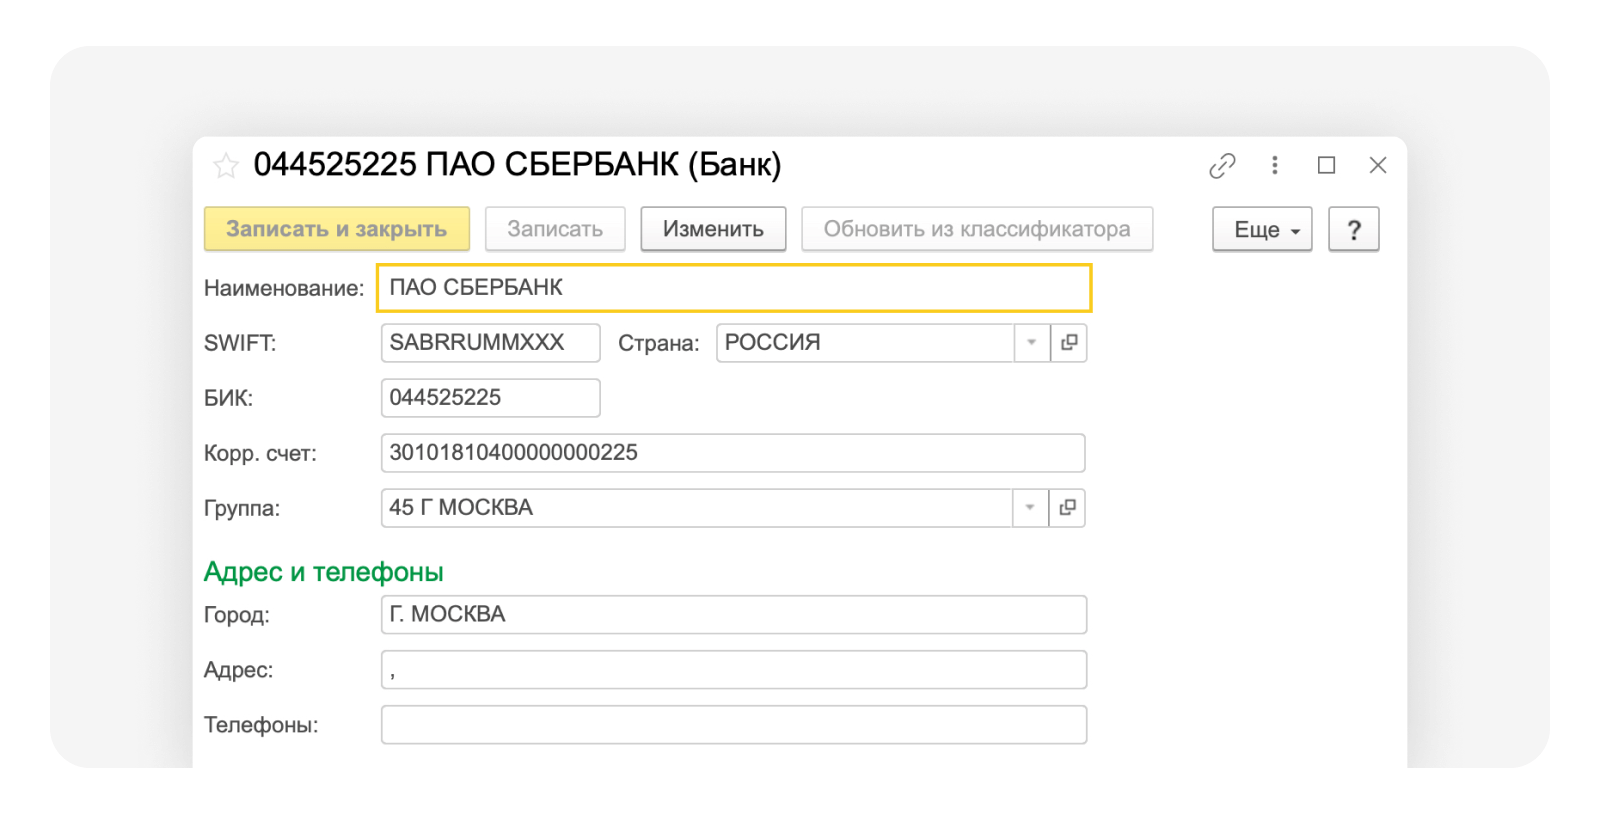This screenshot has height=814, width=1600.
Task: Click the empty Телефоны field
Action: point(733,725)
